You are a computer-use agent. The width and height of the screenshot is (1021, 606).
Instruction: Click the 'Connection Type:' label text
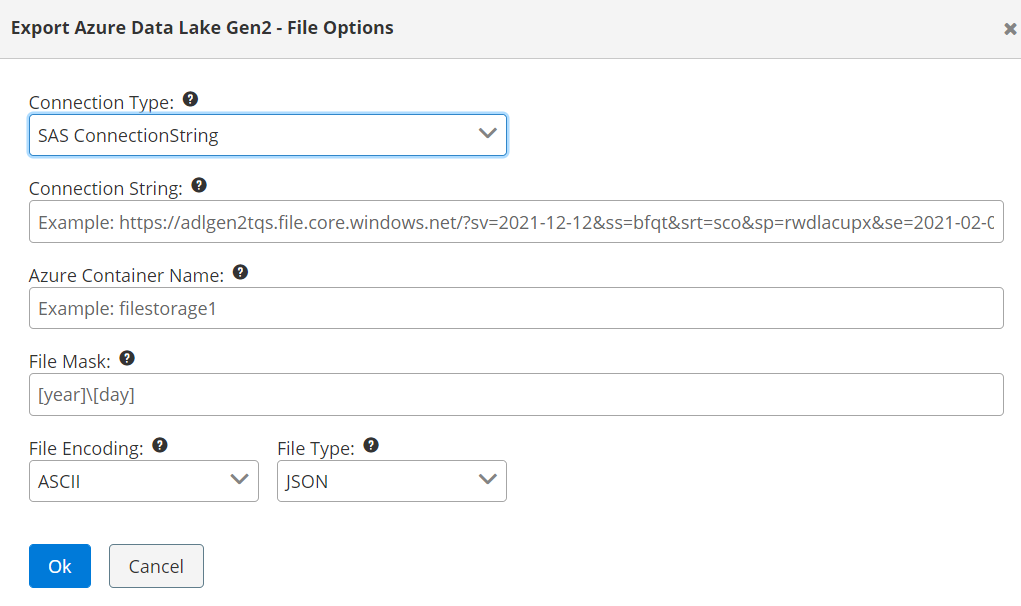101,102
